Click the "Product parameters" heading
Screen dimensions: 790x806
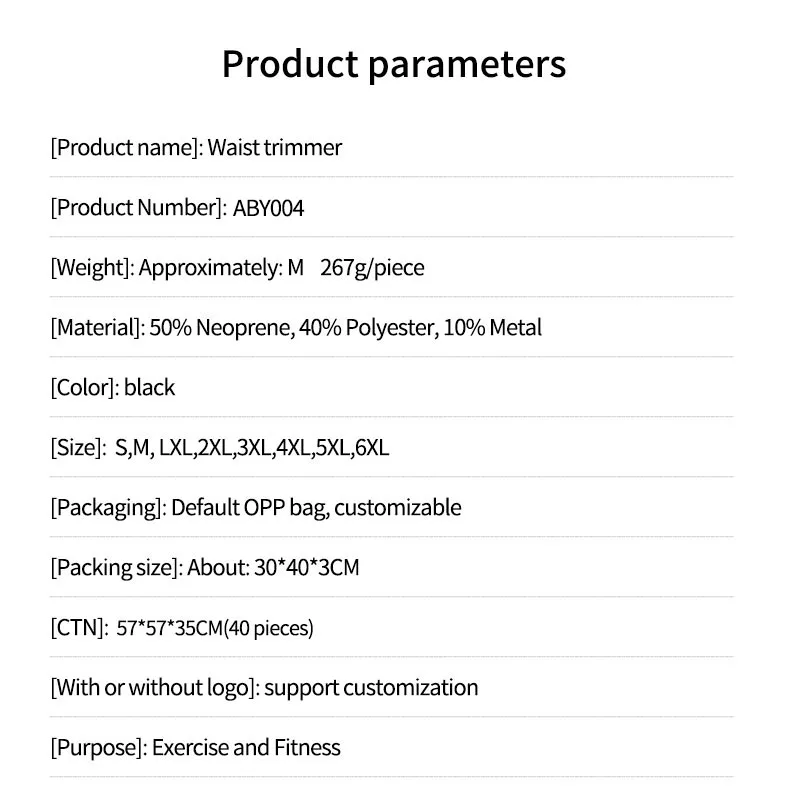pyautogui.click(x=394, y=64)
